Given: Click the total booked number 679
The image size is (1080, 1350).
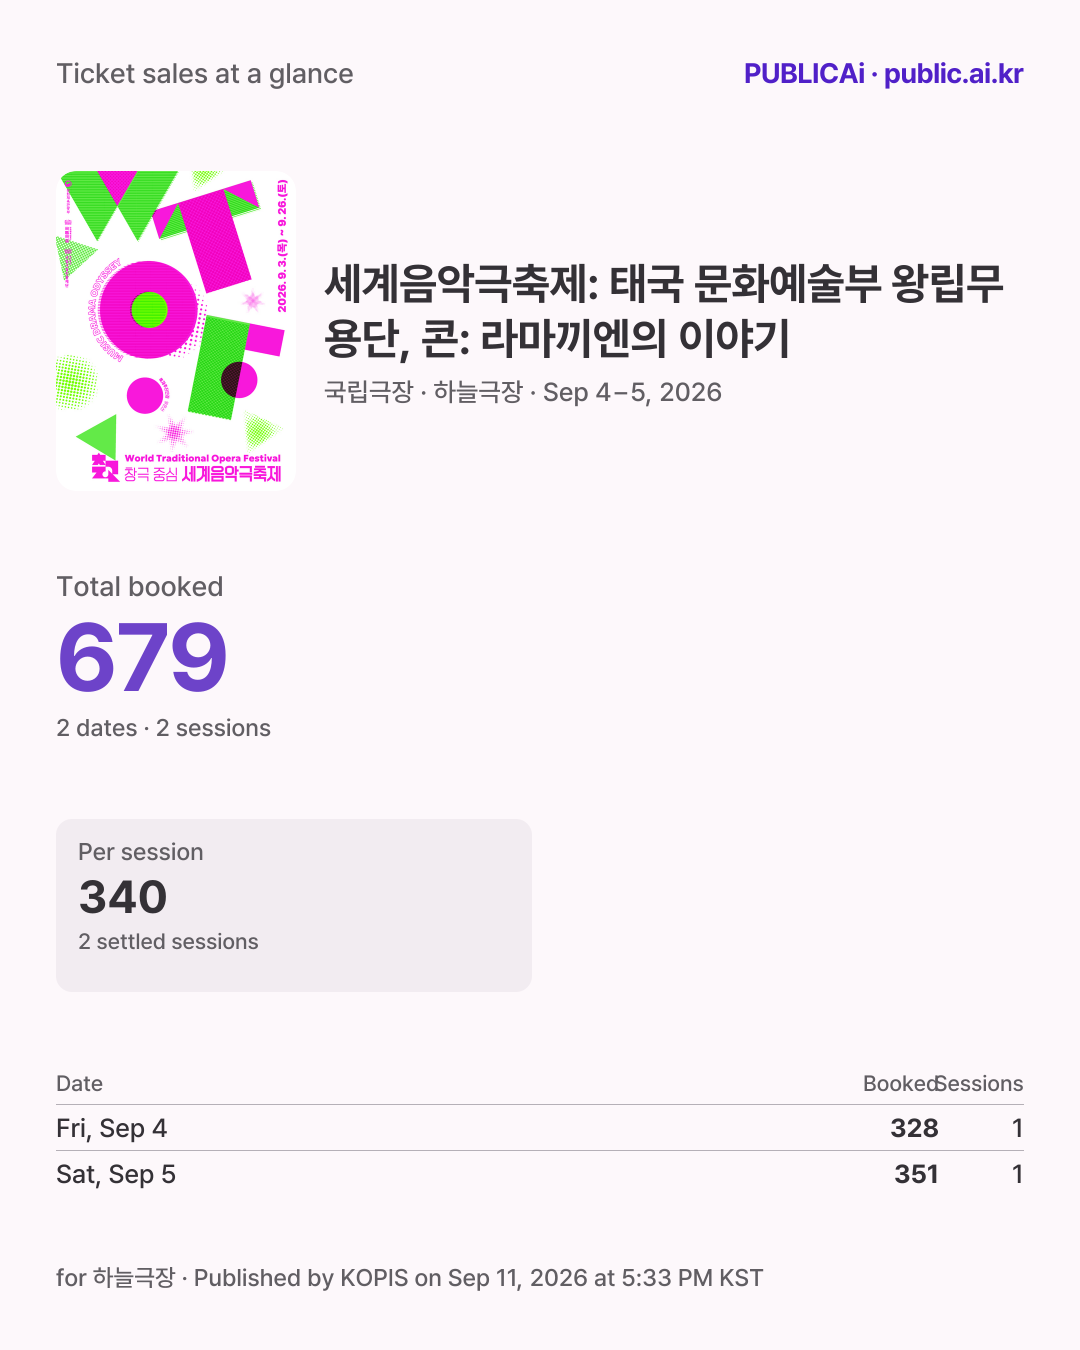Looking at the screenshot, I should pos(142,657).
